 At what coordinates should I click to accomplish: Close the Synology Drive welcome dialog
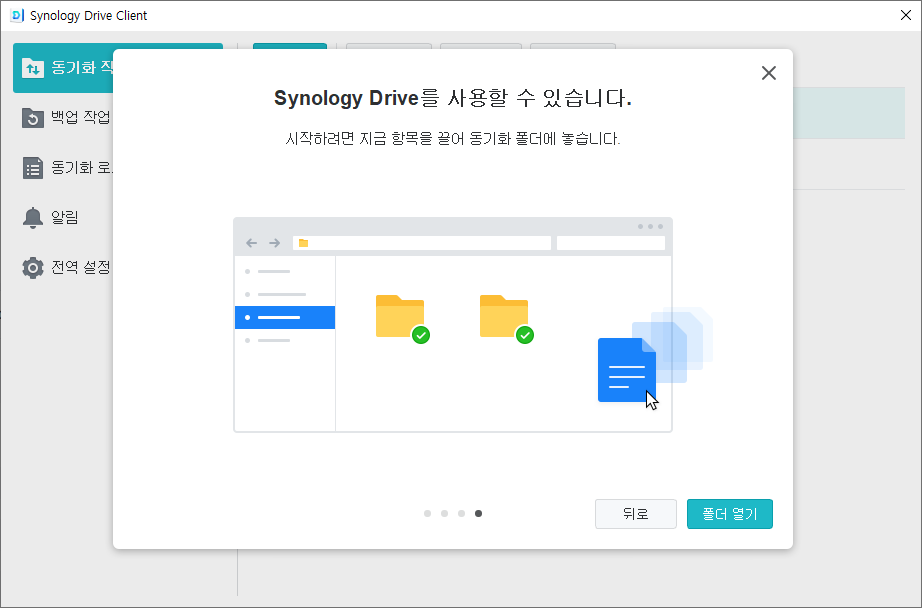pos(769,73)
